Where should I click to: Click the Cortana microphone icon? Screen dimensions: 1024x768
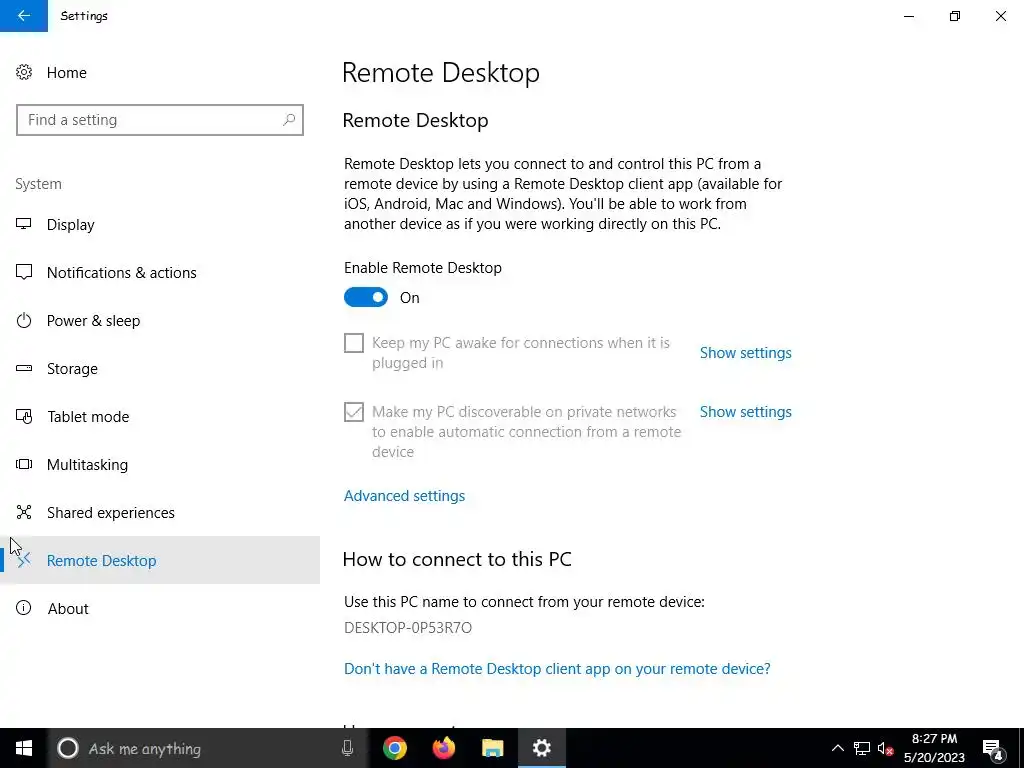pyautogui.click(x=347, y=748)
